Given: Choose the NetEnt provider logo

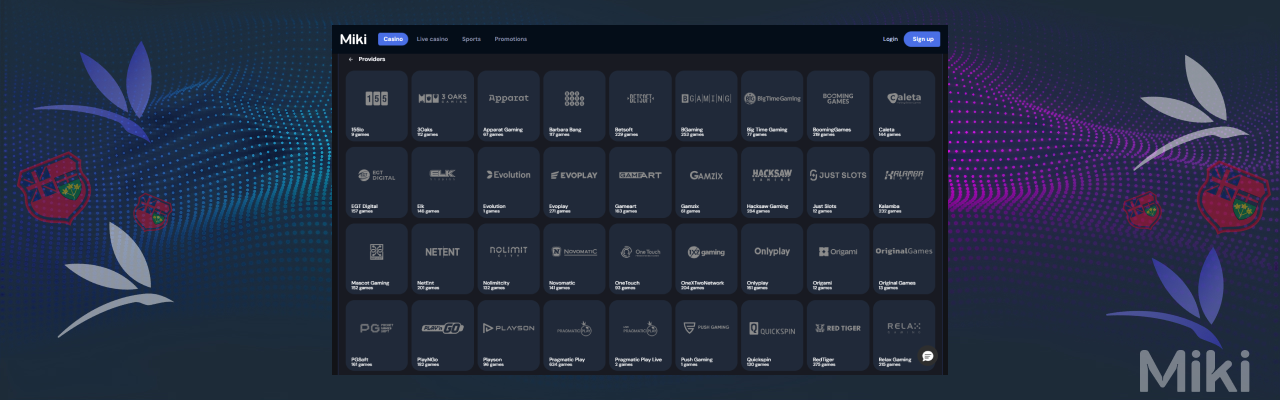Looking at the screenshot, I should [442, 252].
